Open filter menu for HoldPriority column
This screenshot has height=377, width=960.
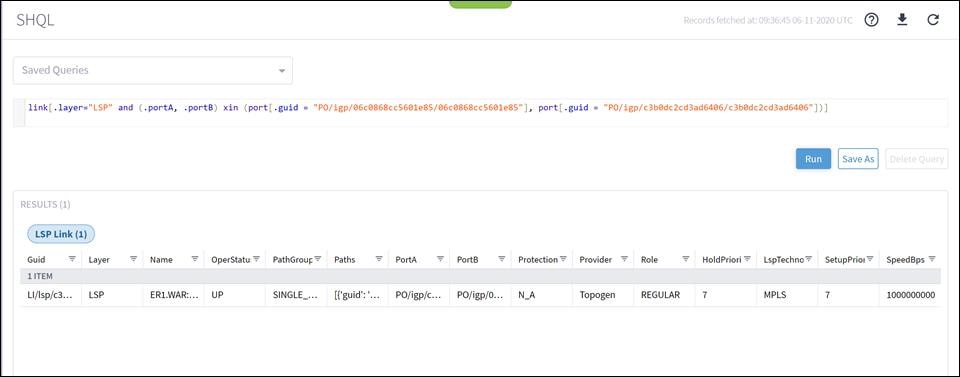[747, 259]
